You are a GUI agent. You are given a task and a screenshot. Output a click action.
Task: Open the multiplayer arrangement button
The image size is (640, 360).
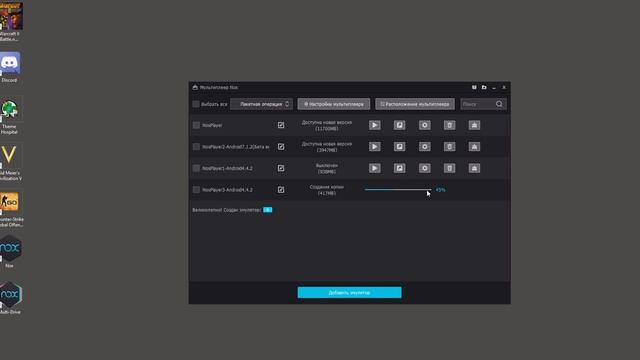point(415,104)
